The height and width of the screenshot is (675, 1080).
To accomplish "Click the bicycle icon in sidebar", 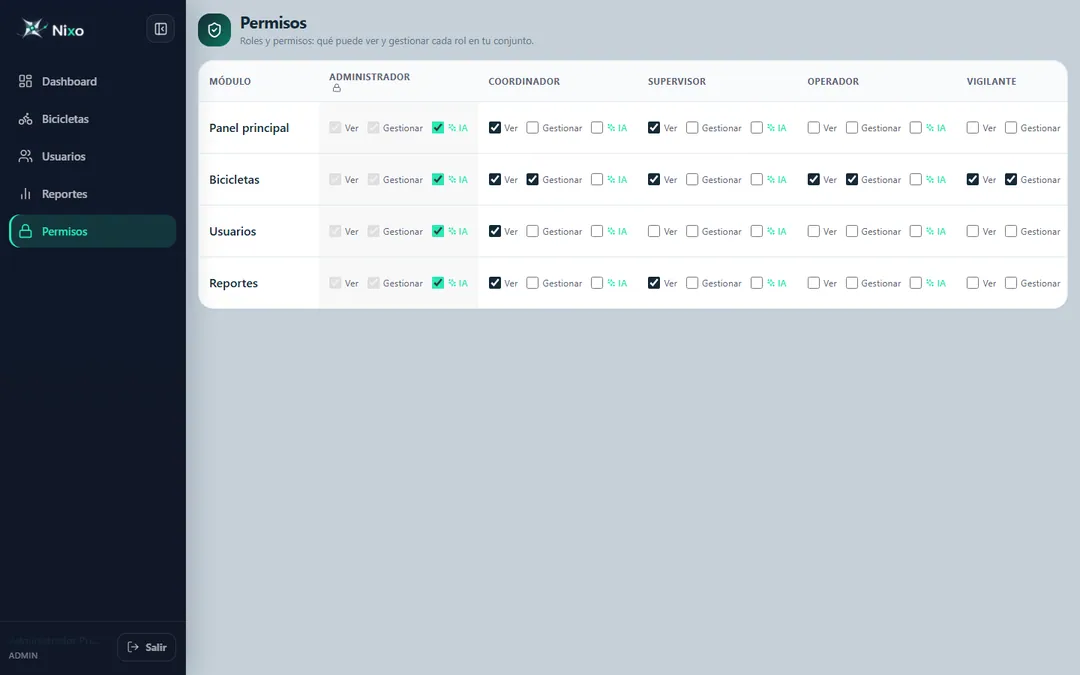I will tap(25, 119).
